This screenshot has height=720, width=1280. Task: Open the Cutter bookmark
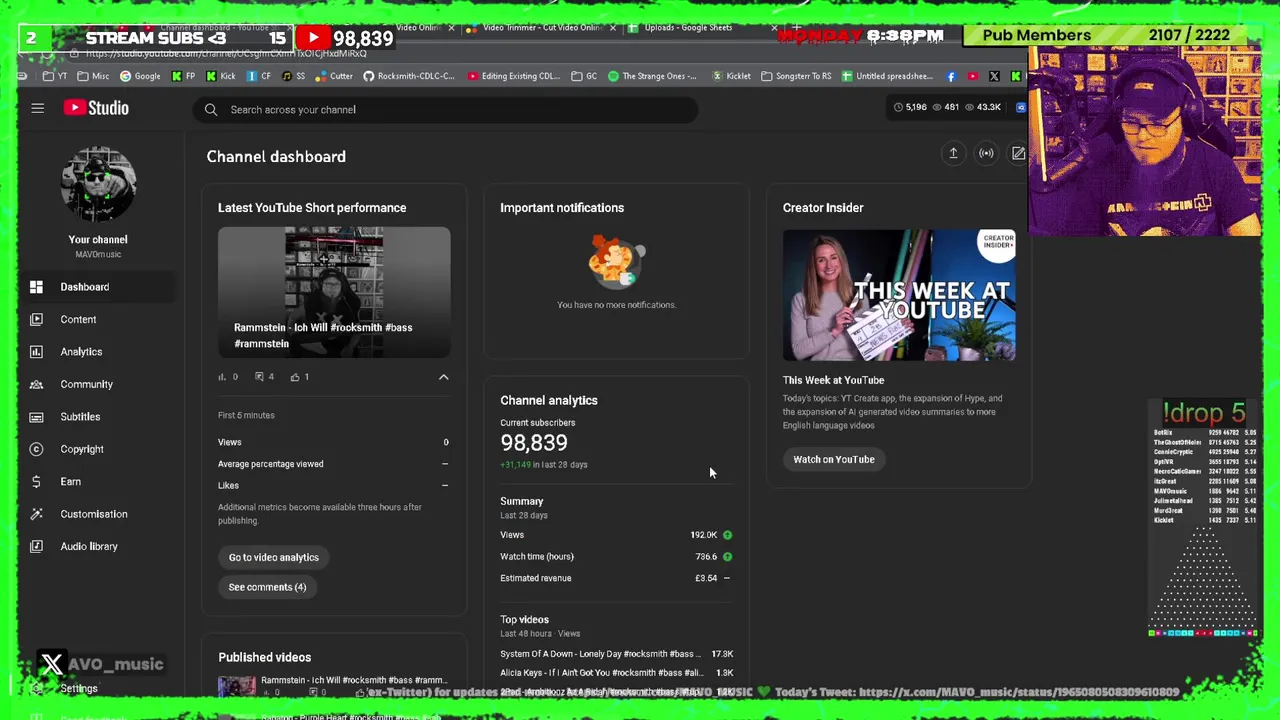coord(334,76)
